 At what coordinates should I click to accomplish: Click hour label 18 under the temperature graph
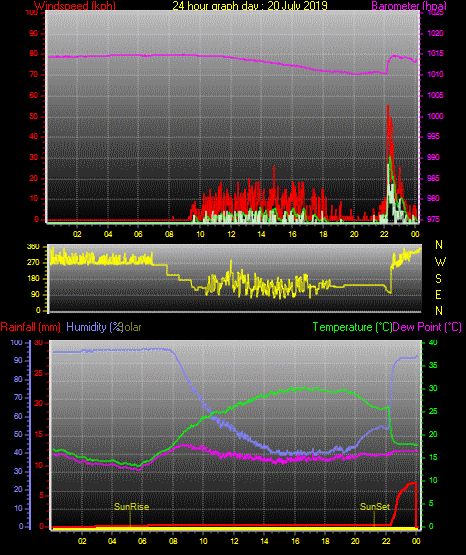325,541
